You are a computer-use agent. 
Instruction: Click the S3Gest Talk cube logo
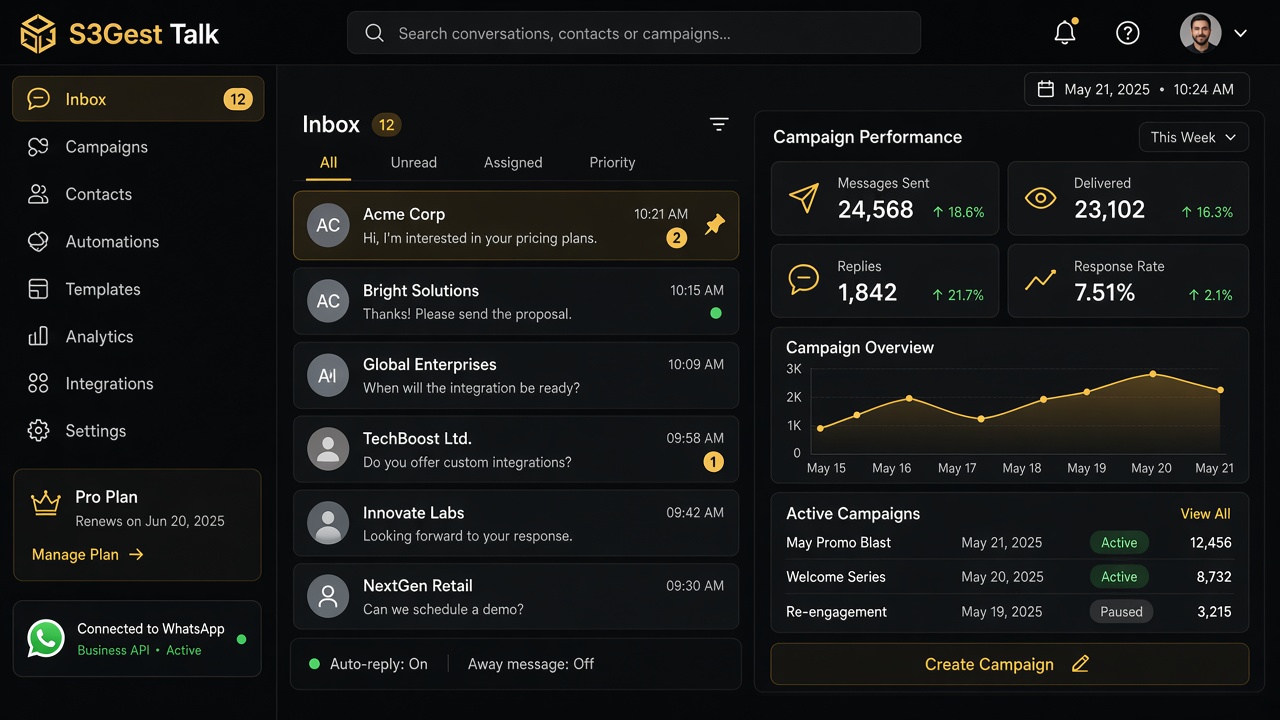tap(38, 34)
